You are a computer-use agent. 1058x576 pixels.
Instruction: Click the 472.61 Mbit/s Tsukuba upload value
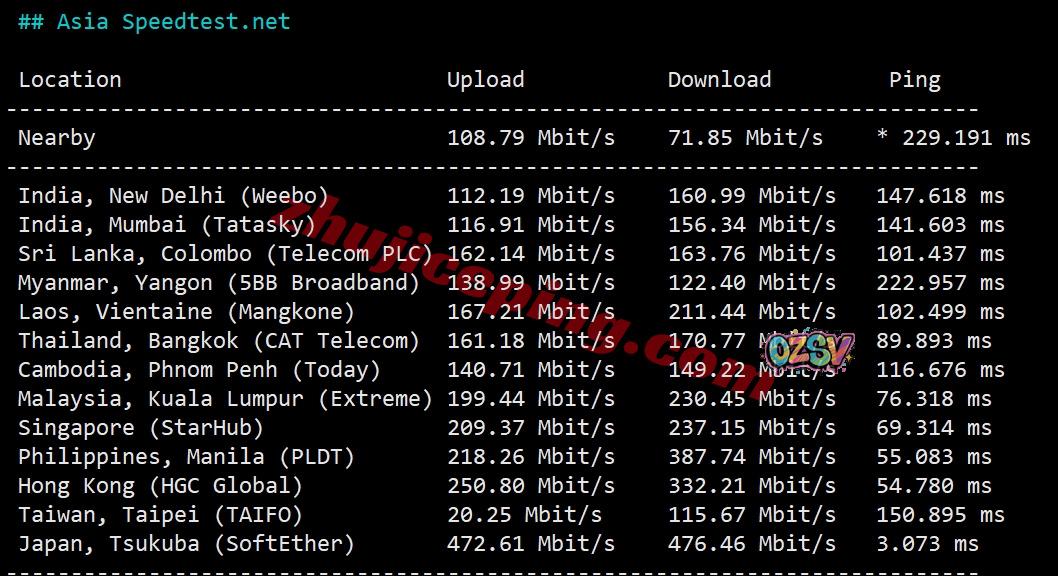click(531, 544)
